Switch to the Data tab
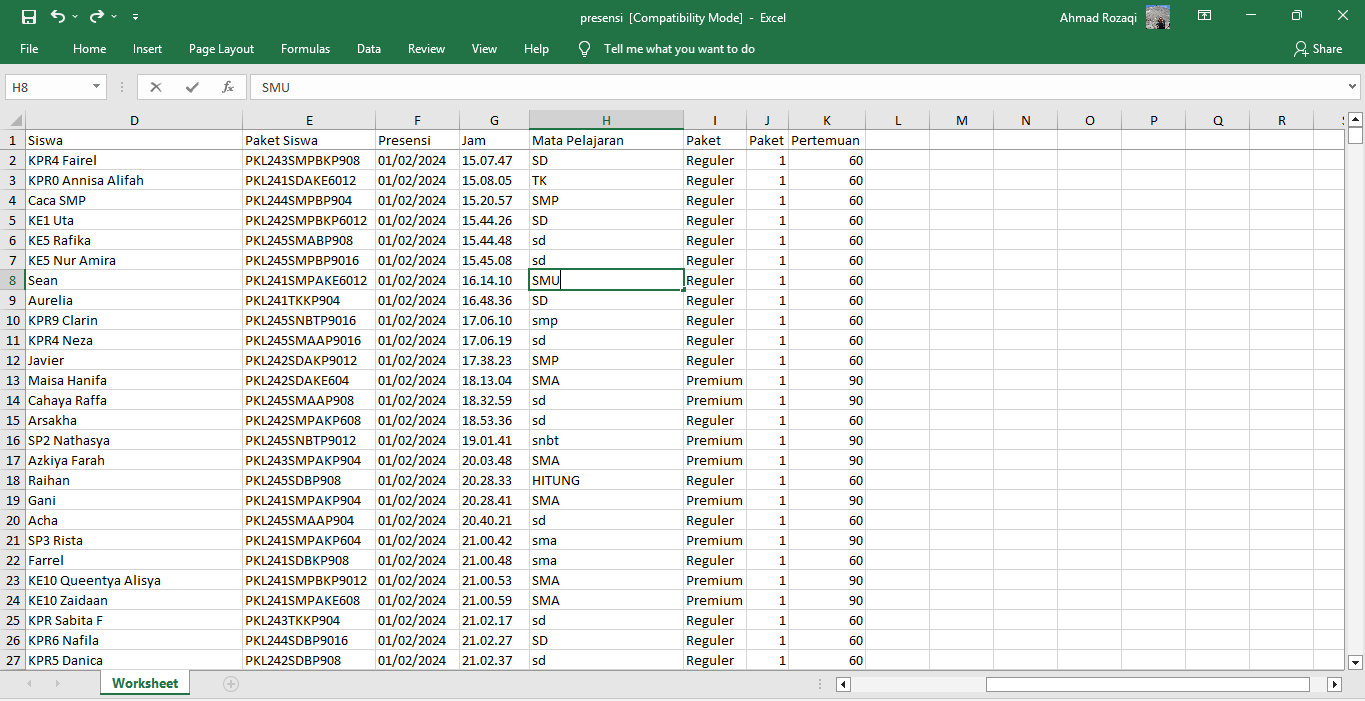The image size is (1365, 701). (x=369, y=49)
